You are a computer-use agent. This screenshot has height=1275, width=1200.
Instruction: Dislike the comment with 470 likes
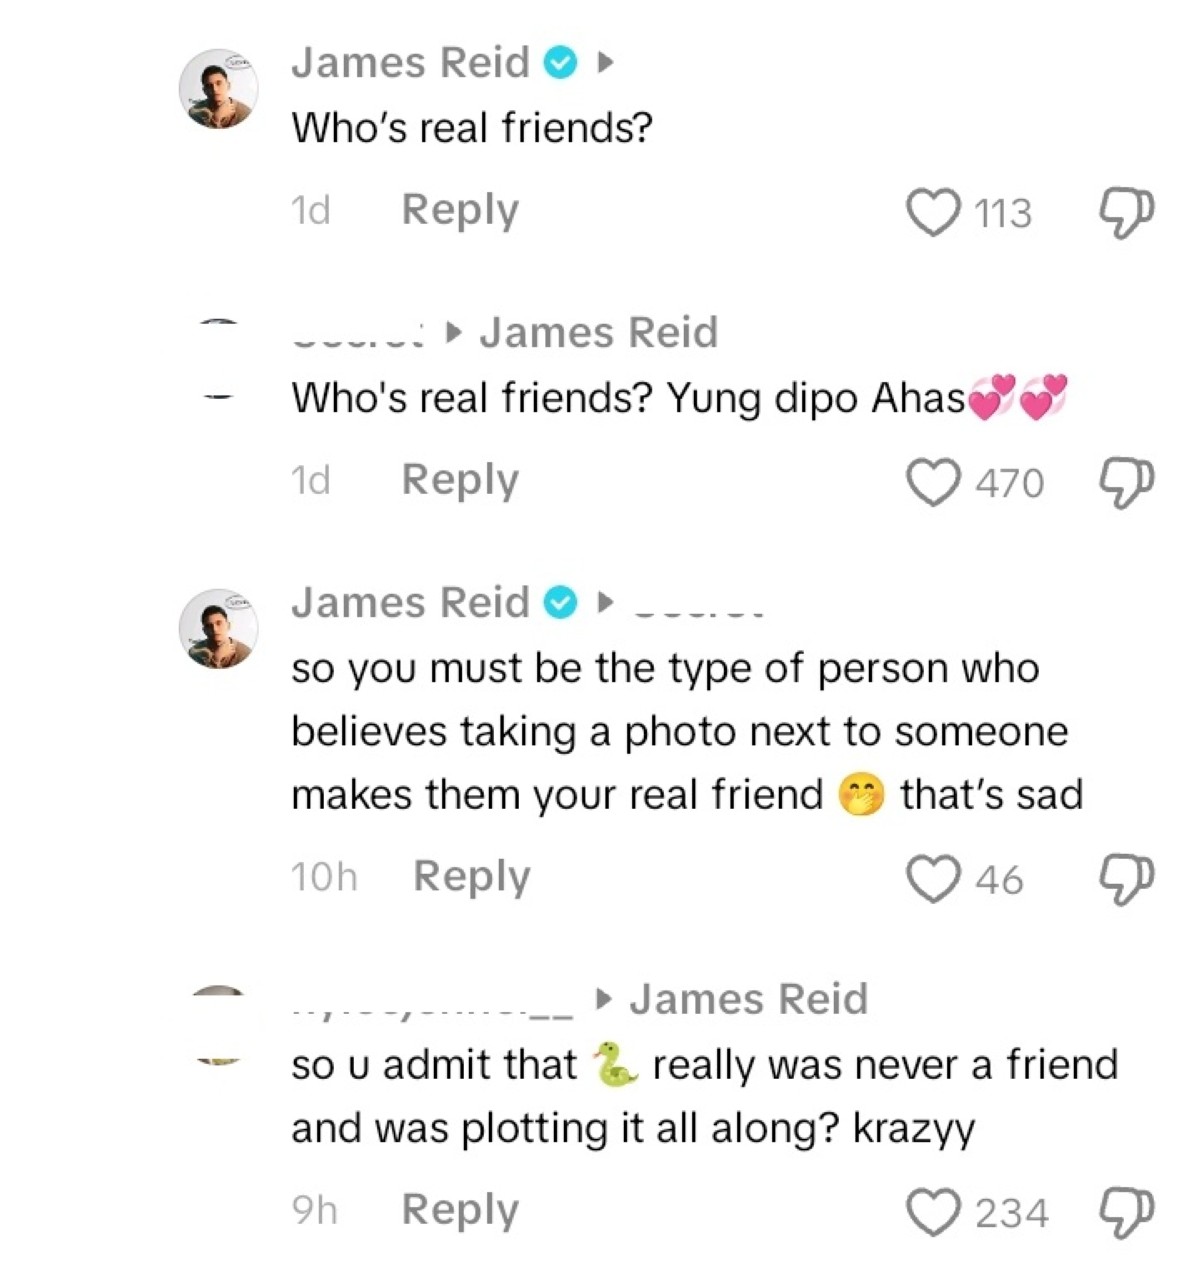point(1126,482)
